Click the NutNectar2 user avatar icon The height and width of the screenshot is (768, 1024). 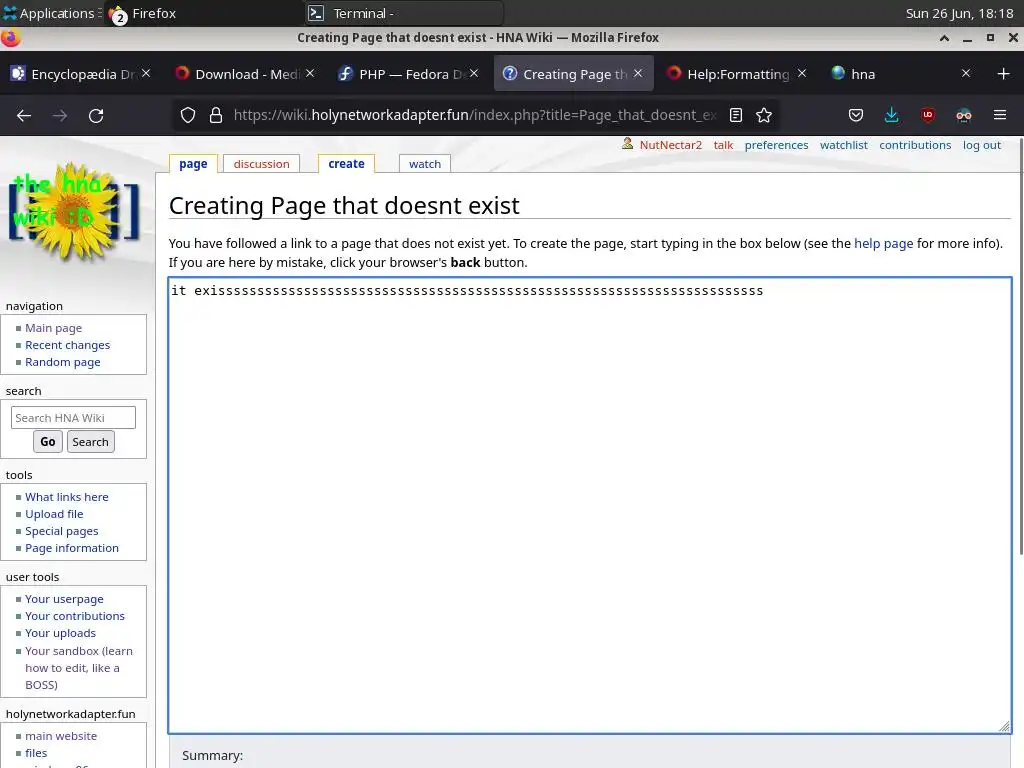[628, 144]
